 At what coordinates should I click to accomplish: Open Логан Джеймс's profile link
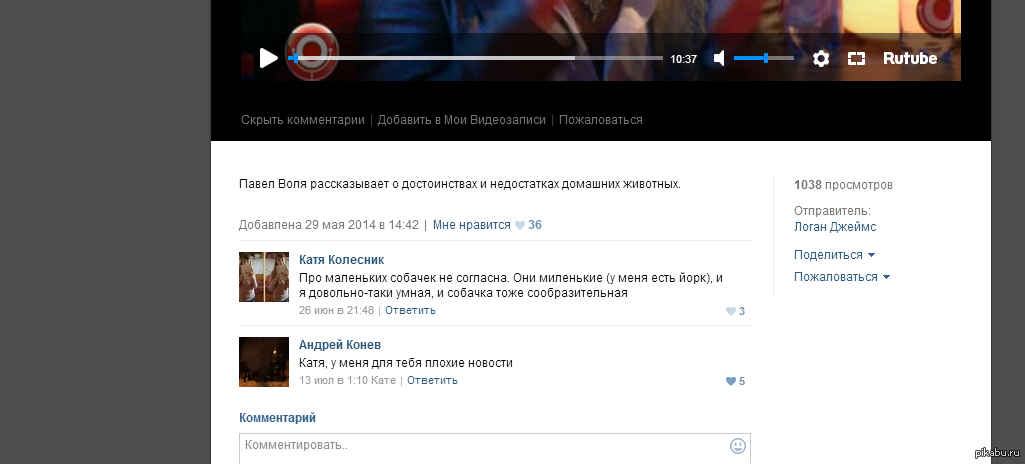tap(835, 227)
